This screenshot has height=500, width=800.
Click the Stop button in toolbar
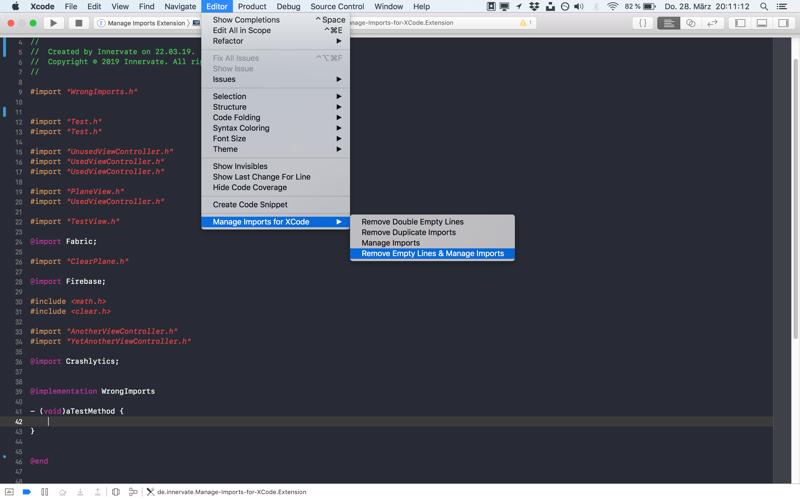[x=79, y=23]
